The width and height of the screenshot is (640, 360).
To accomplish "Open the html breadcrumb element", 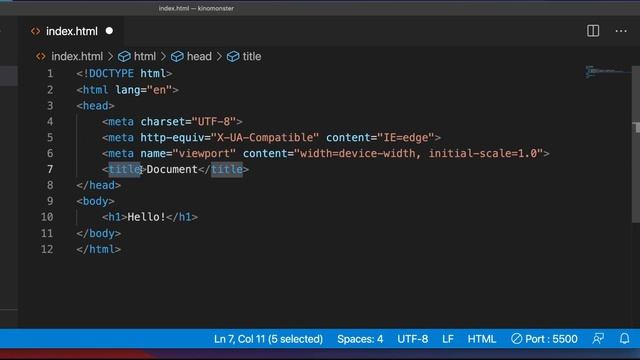I will (144, 56).
